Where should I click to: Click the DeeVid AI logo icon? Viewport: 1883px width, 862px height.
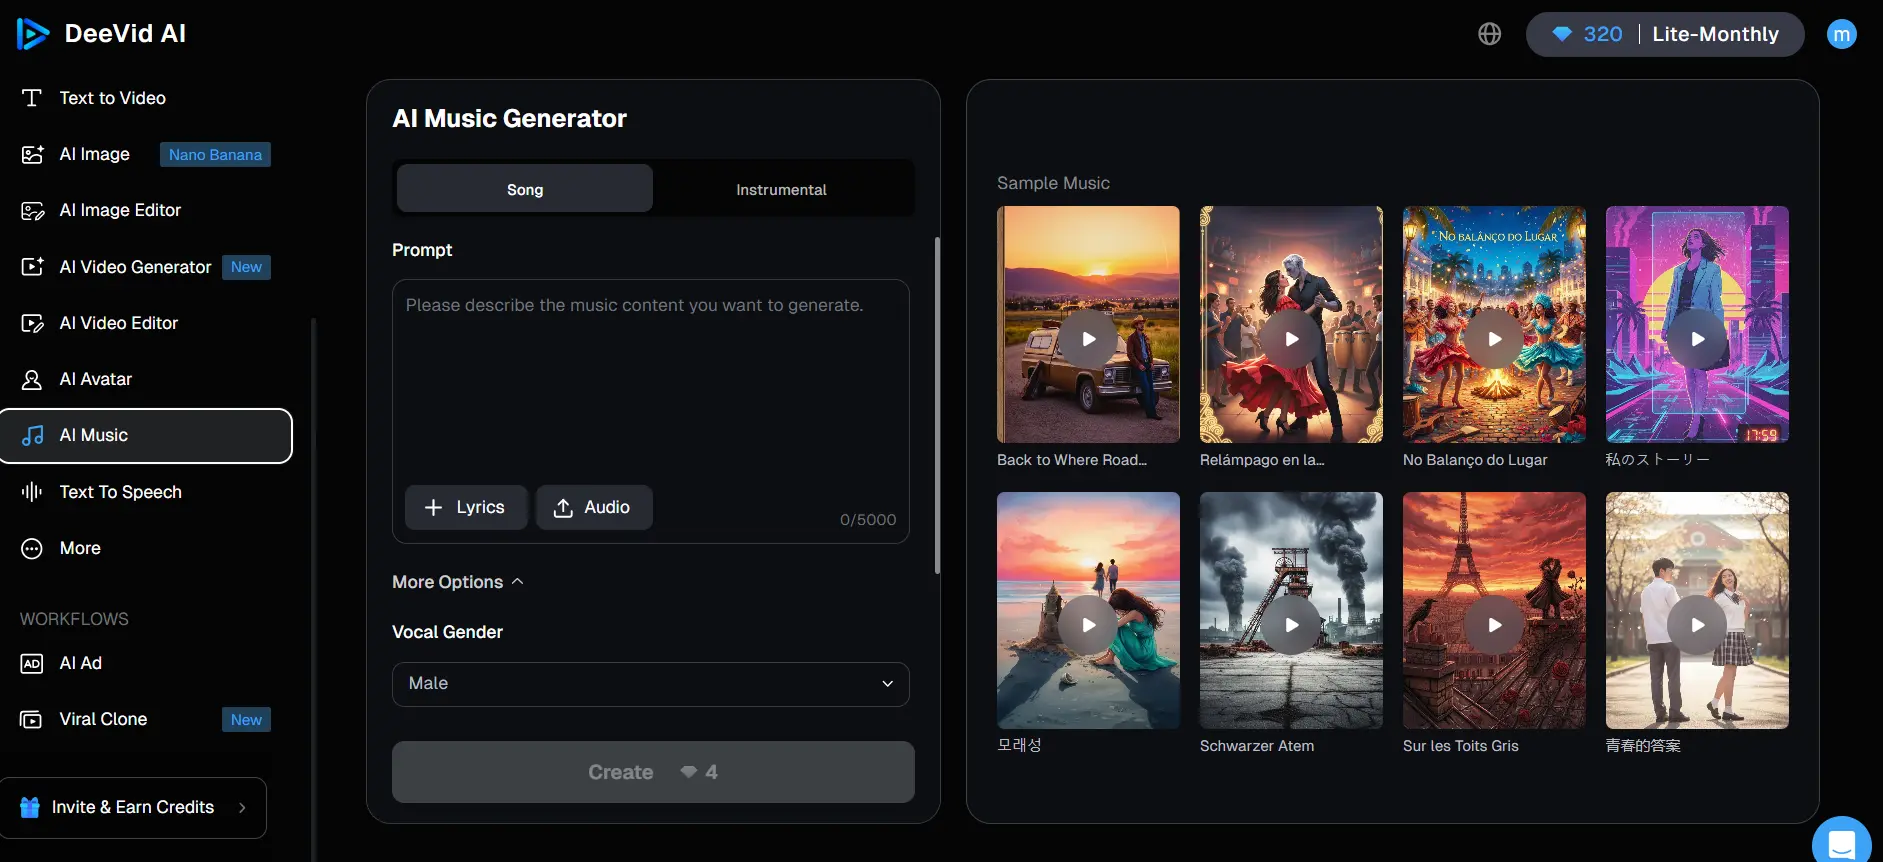pos(33,34)
